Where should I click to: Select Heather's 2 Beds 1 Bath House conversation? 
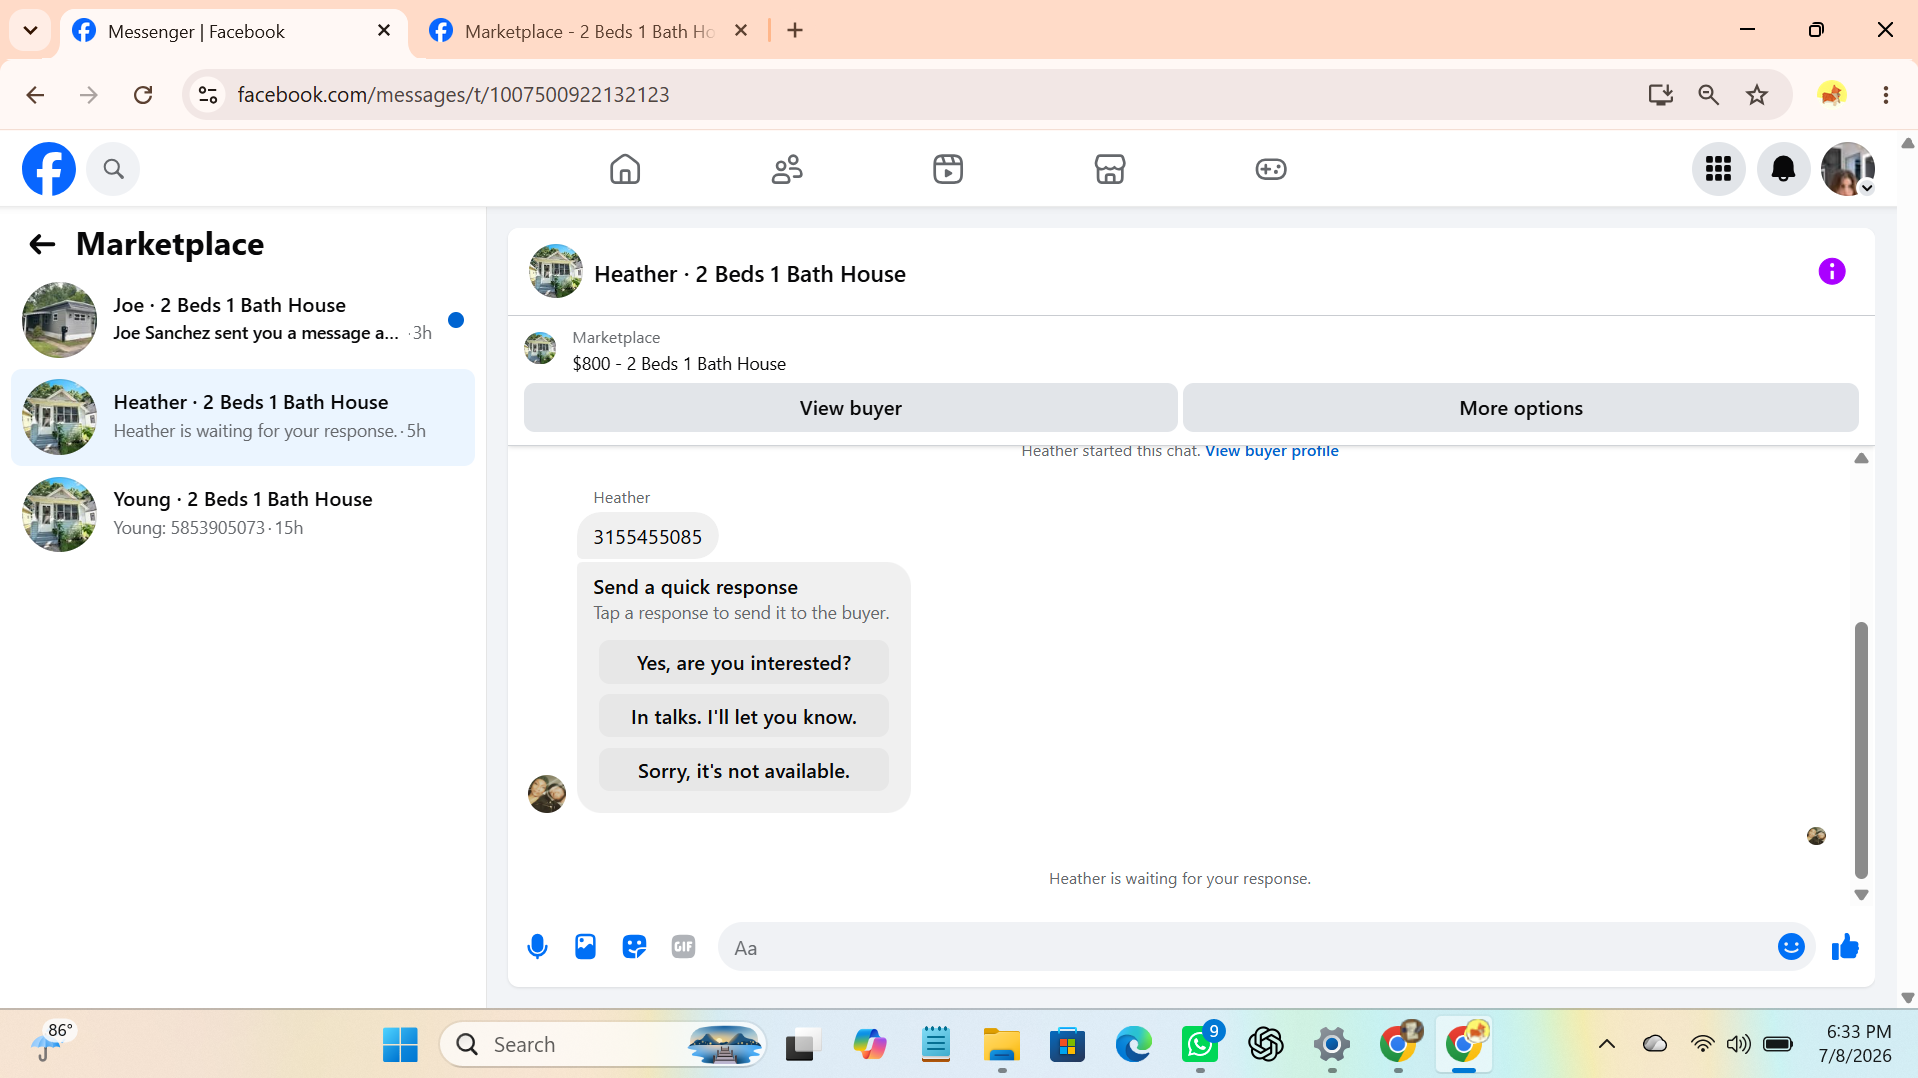pos(243,417)
